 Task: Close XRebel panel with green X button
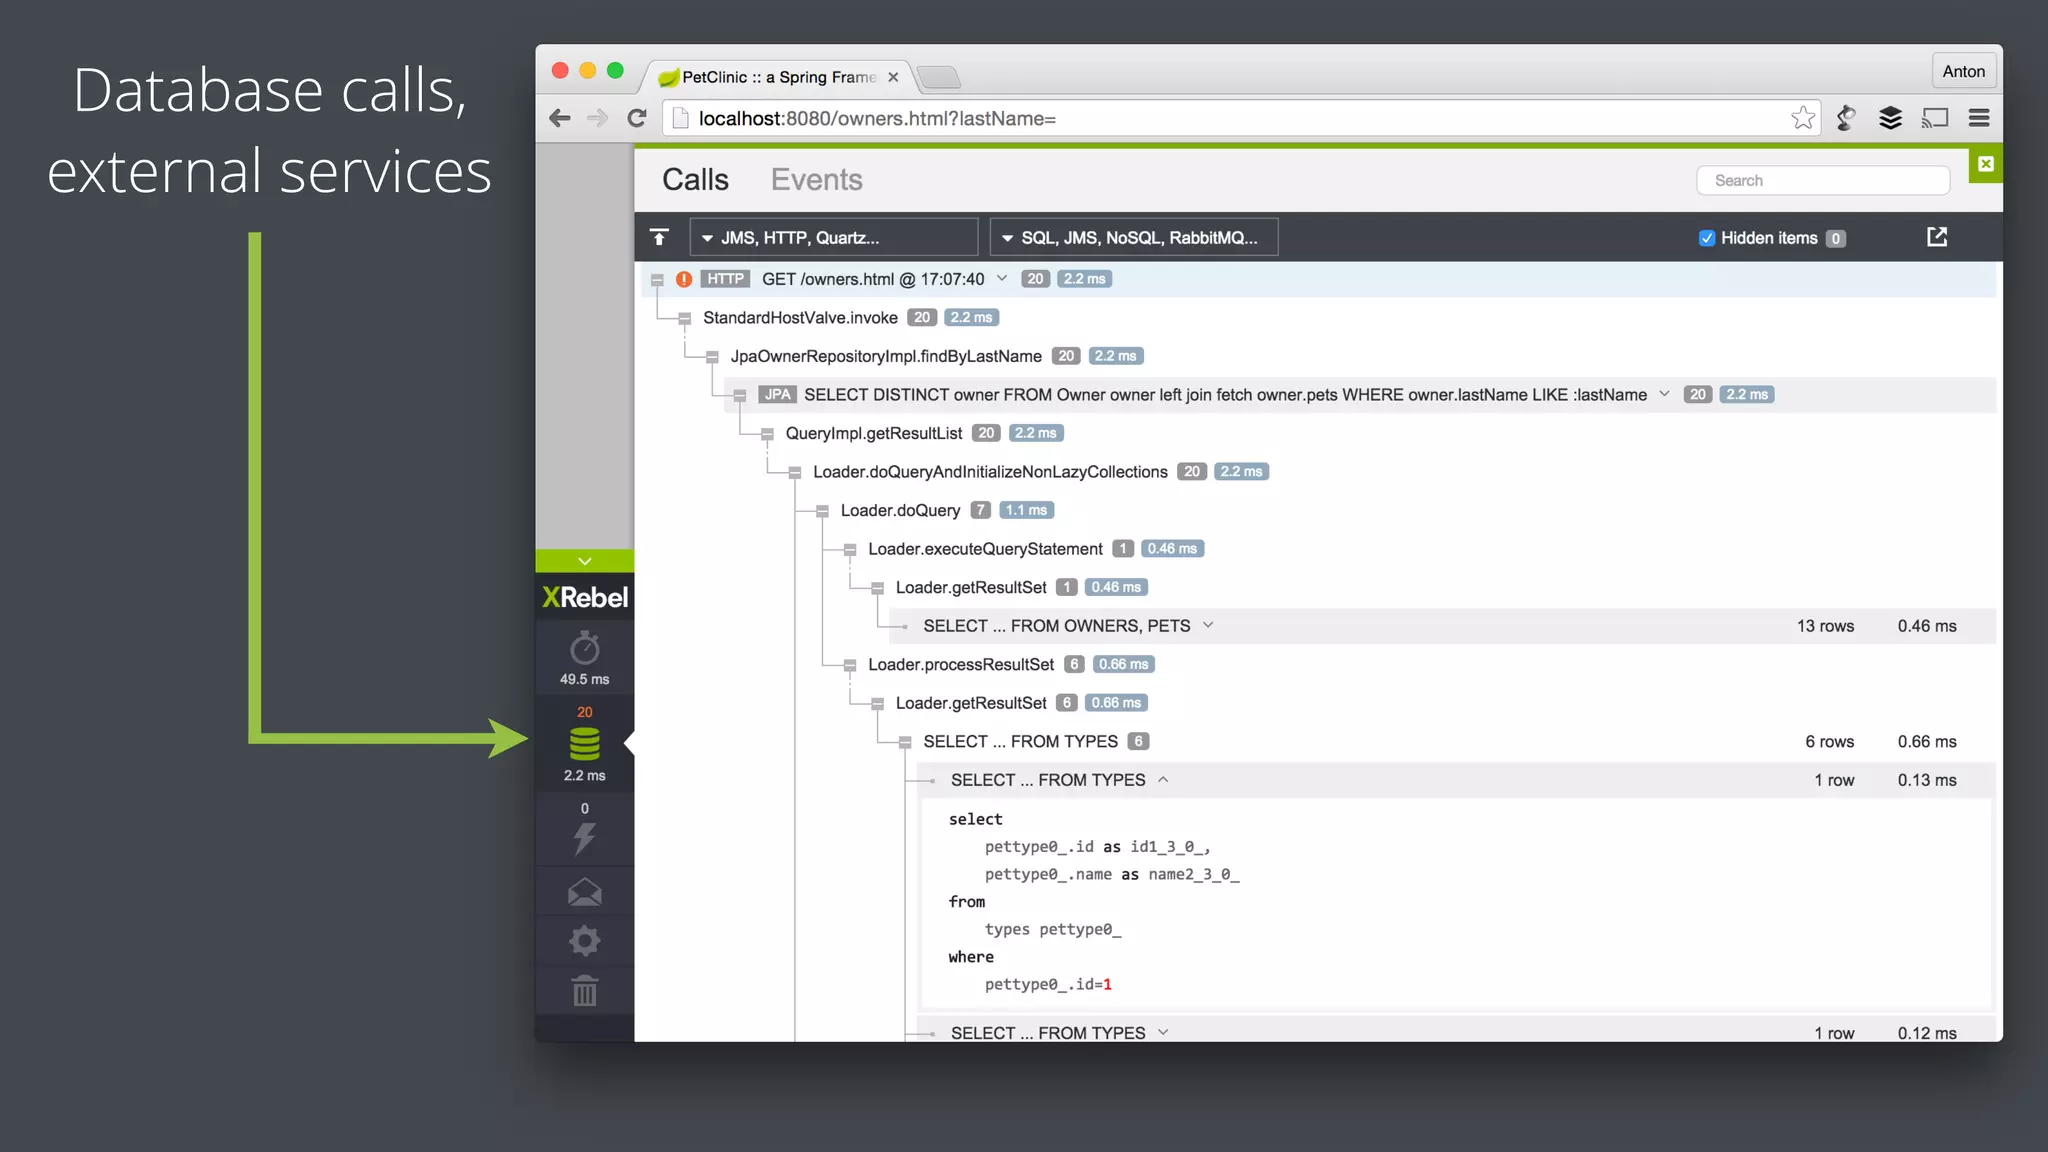[x=1985, y=164]
